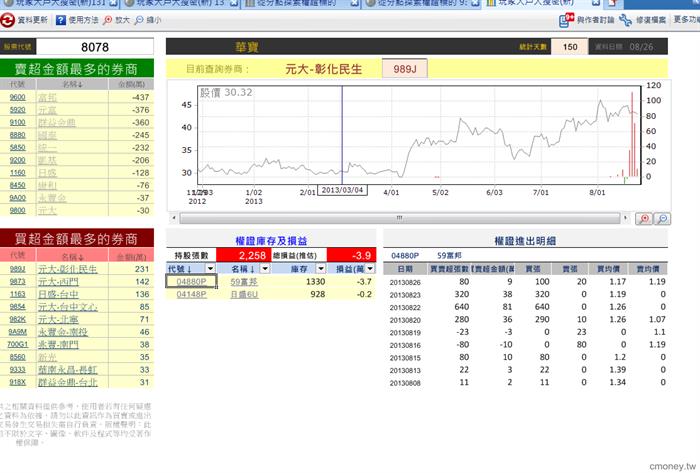Close the third tab 從分點探索權證

[x=354, y=3]
